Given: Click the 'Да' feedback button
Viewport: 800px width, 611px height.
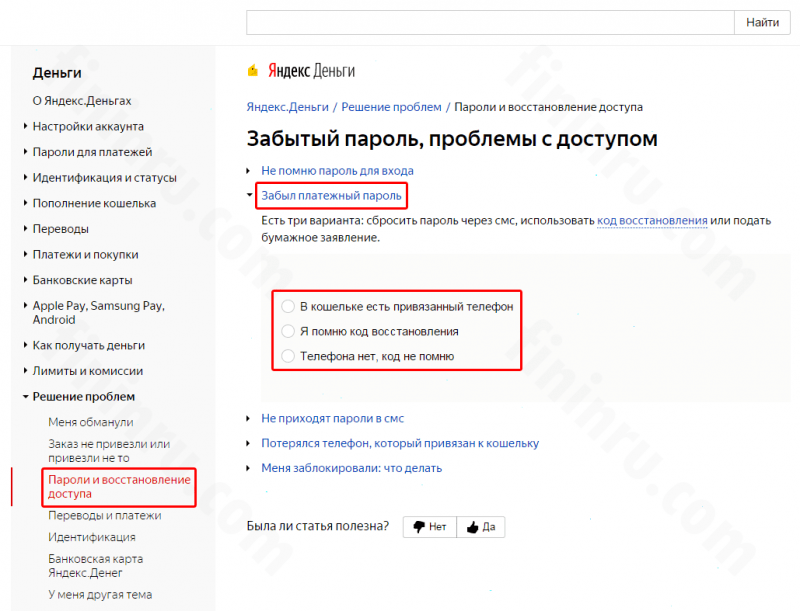Looking at the screenshot, I should pos(481,527).
